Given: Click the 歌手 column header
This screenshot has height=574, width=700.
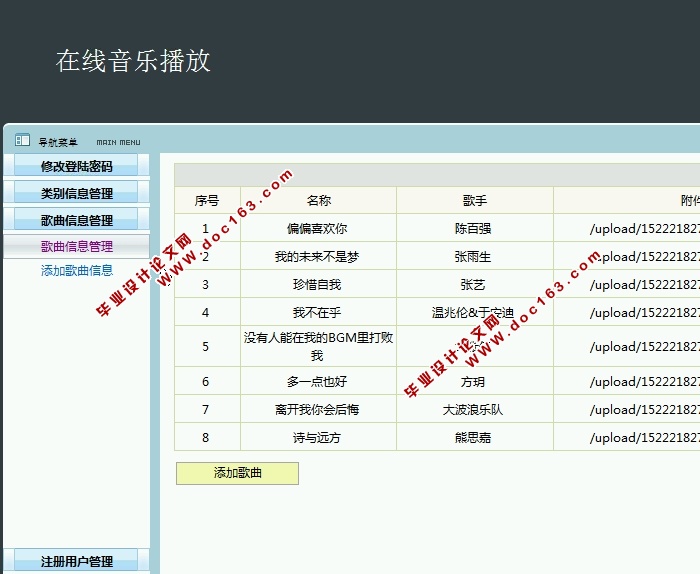Looking at the screenshot, I should [x=475, y=200].
